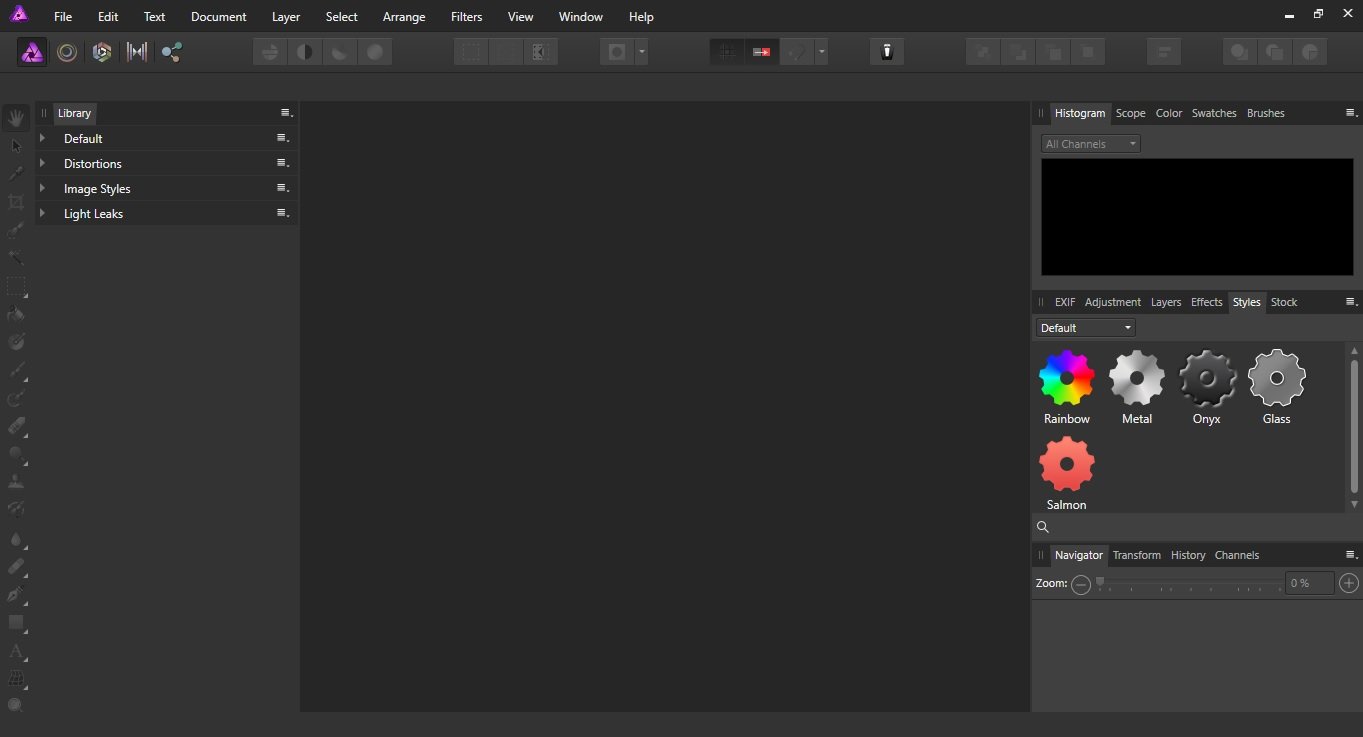Click the zoom increase button

[x=1348, y=584]
